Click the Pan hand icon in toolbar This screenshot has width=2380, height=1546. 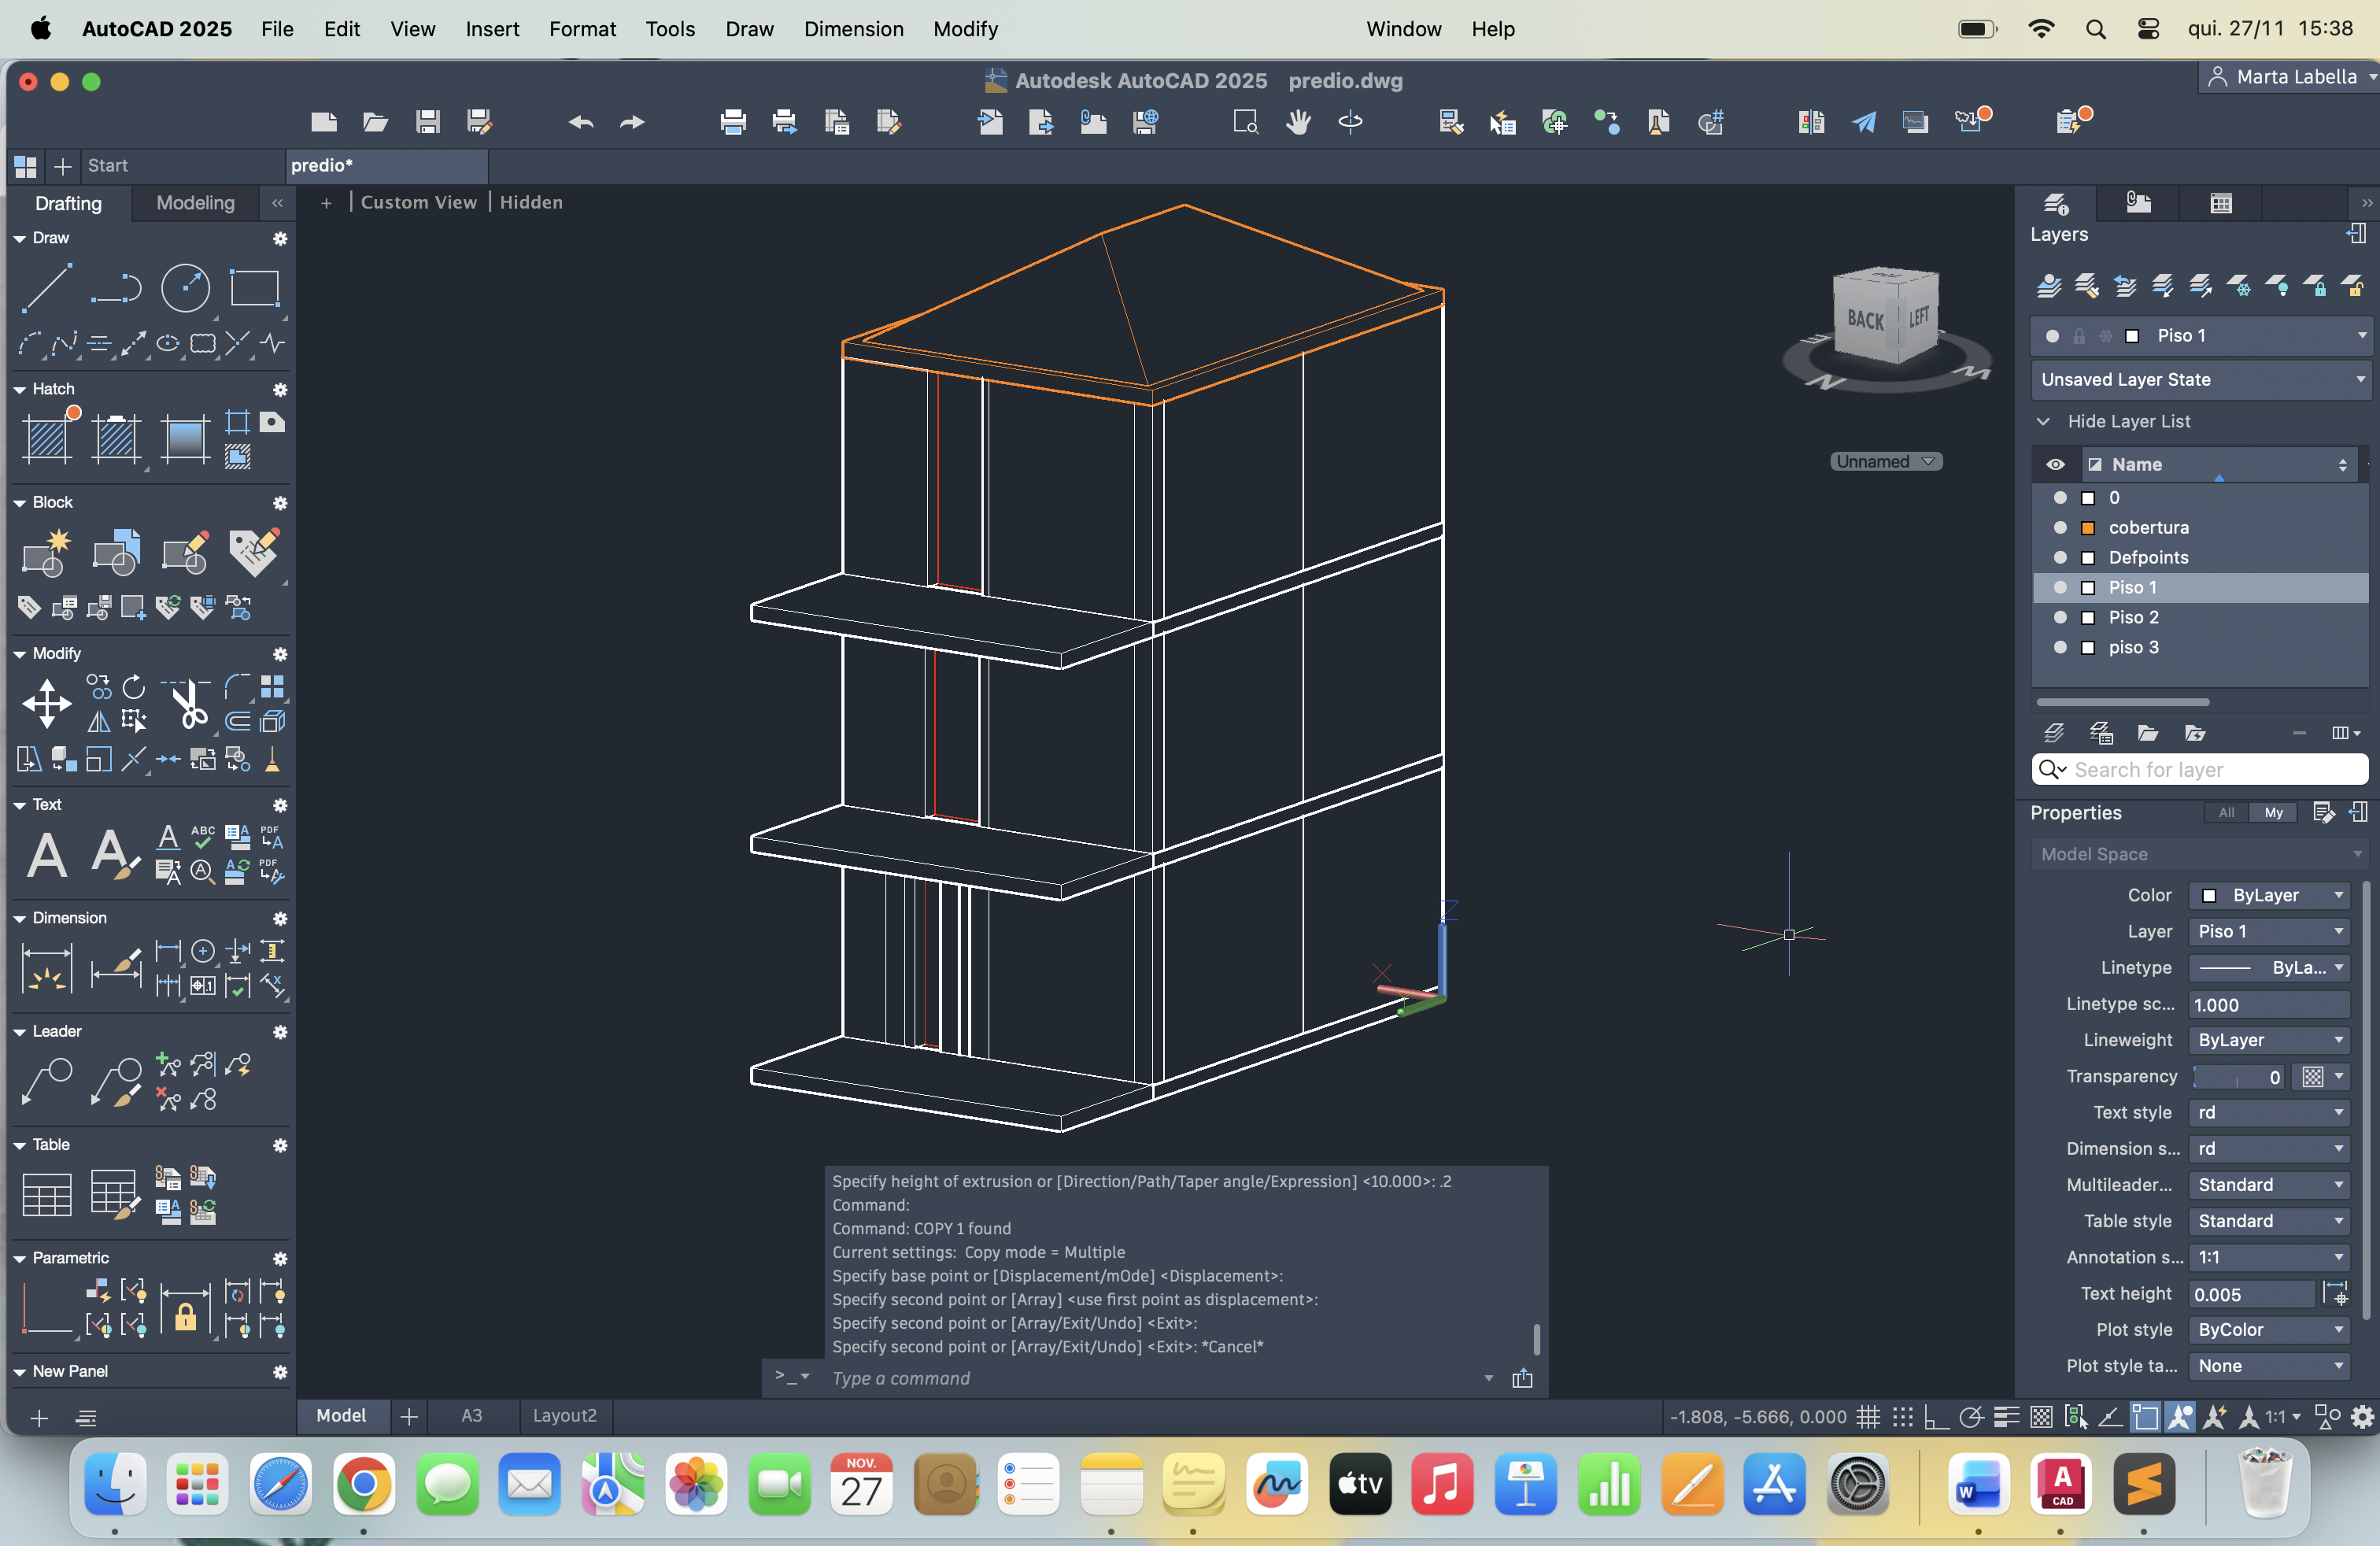[1298, 122]
